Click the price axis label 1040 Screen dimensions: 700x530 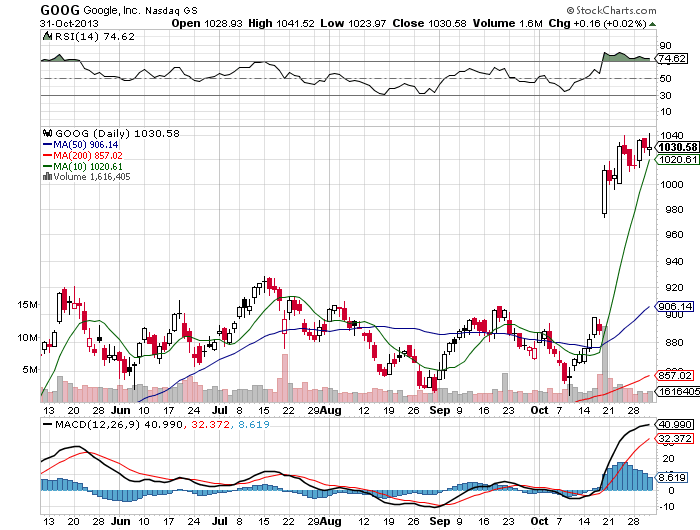(671, 135)
